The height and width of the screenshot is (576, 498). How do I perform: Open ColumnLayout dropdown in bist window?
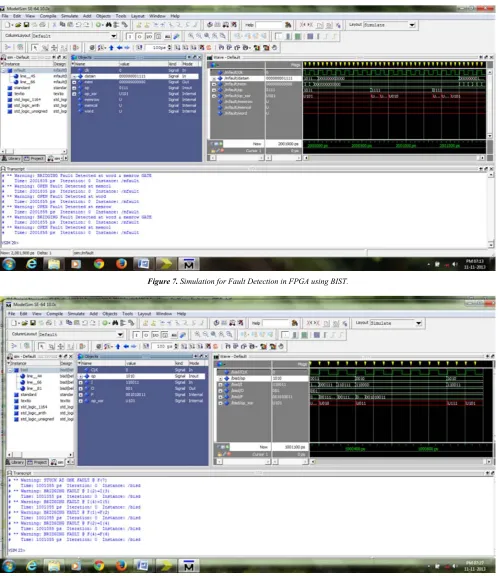(120, 335)
